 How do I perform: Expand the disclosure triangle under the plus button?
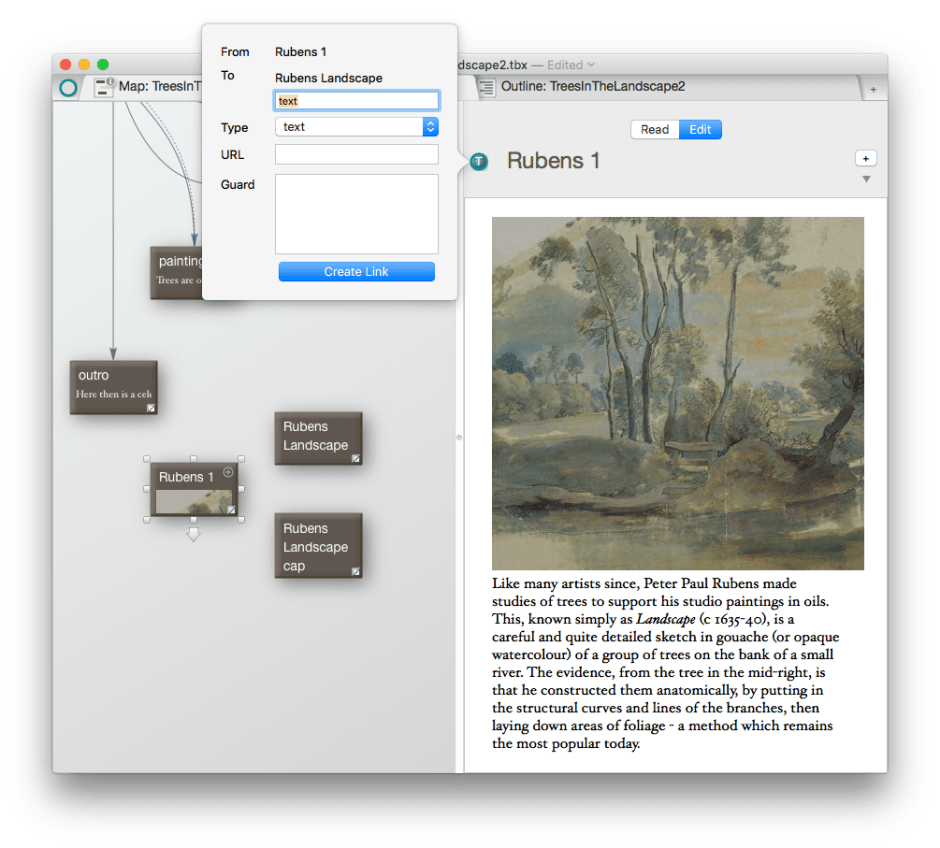tap(866, 179)
